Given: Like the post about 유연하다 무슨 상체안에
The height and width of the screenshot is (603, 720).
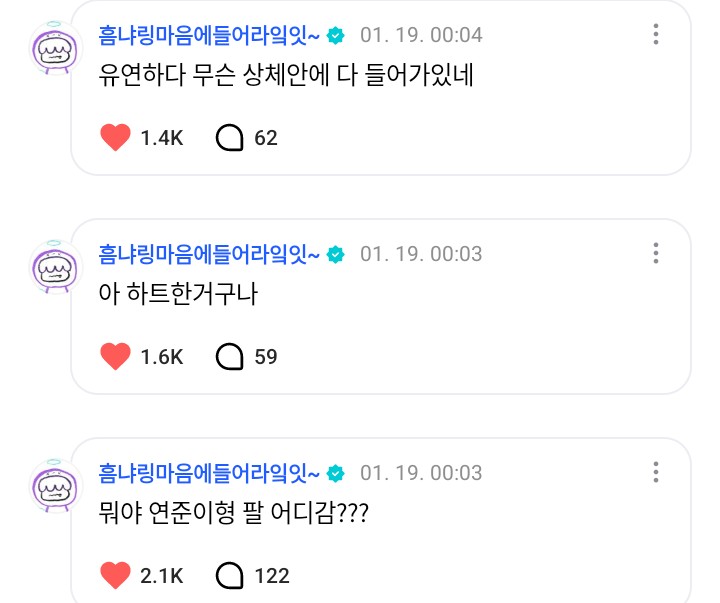Looking at the screenshot, I should point(115,137).
